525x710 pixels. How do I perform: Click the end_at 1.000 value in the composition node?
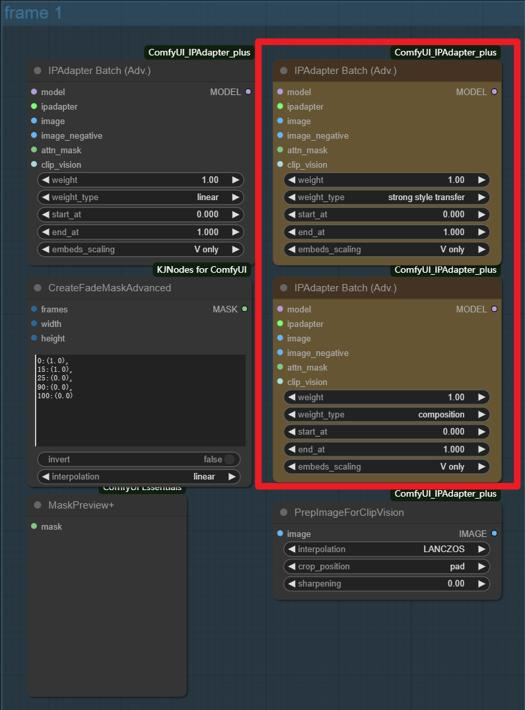453,449
